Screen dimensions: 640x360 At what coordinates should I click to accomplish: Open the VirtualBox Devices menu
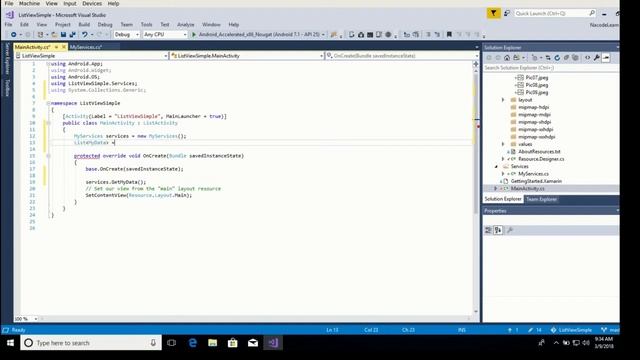point(92,3)
